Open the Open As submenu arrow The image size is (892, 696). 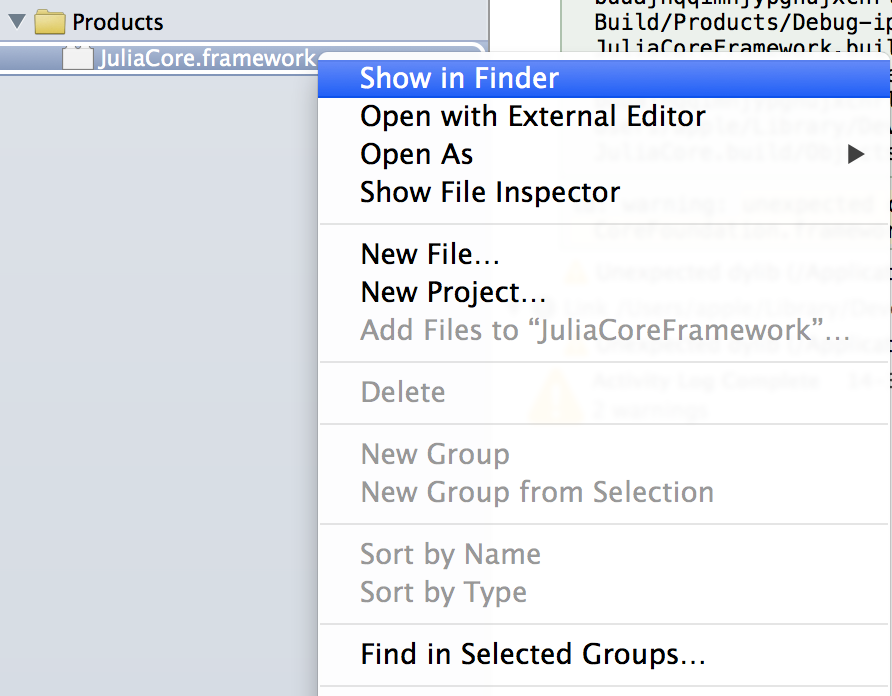coord(856,154)
